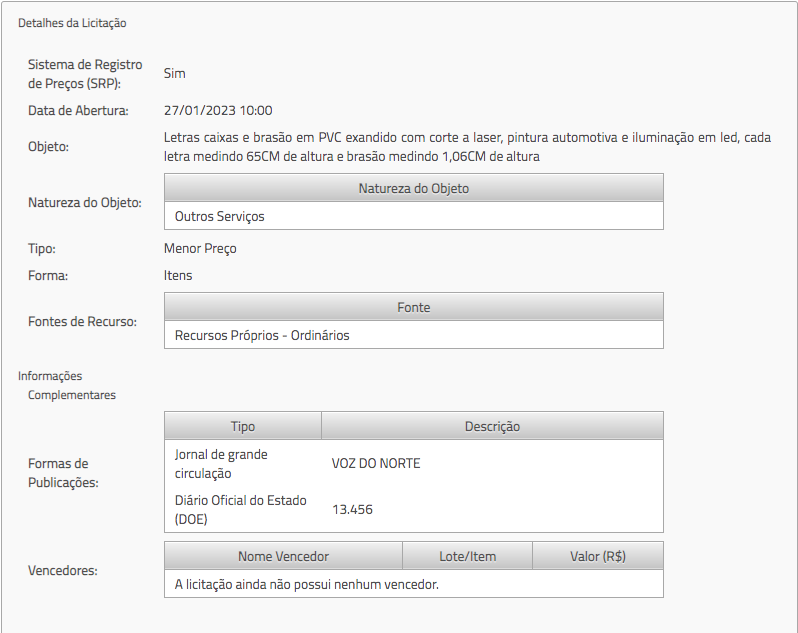
Task: Click the 'Descrição' column header
Action: (492, 426)
